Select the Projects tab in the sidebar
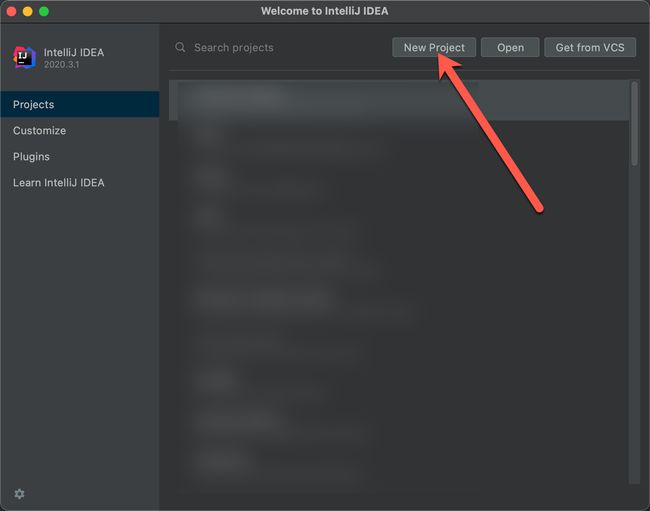This screenshot has width=650, height=511. [80, 104]
